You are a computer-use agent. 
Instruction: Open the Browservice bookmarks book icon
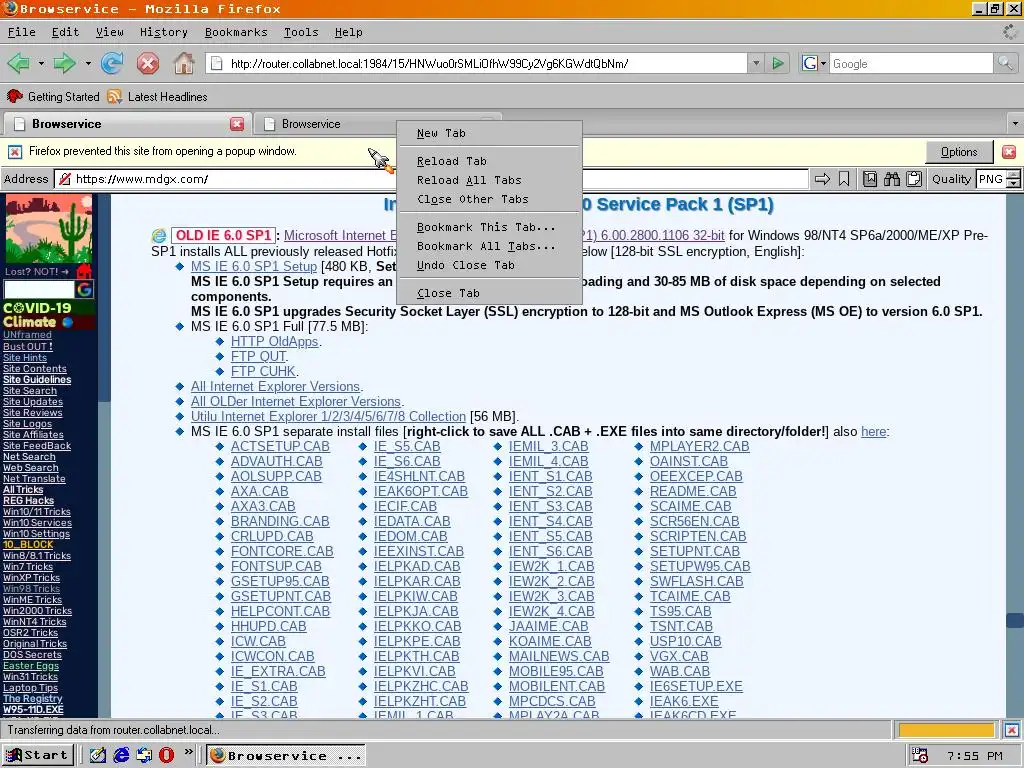[x=870, y=179]
